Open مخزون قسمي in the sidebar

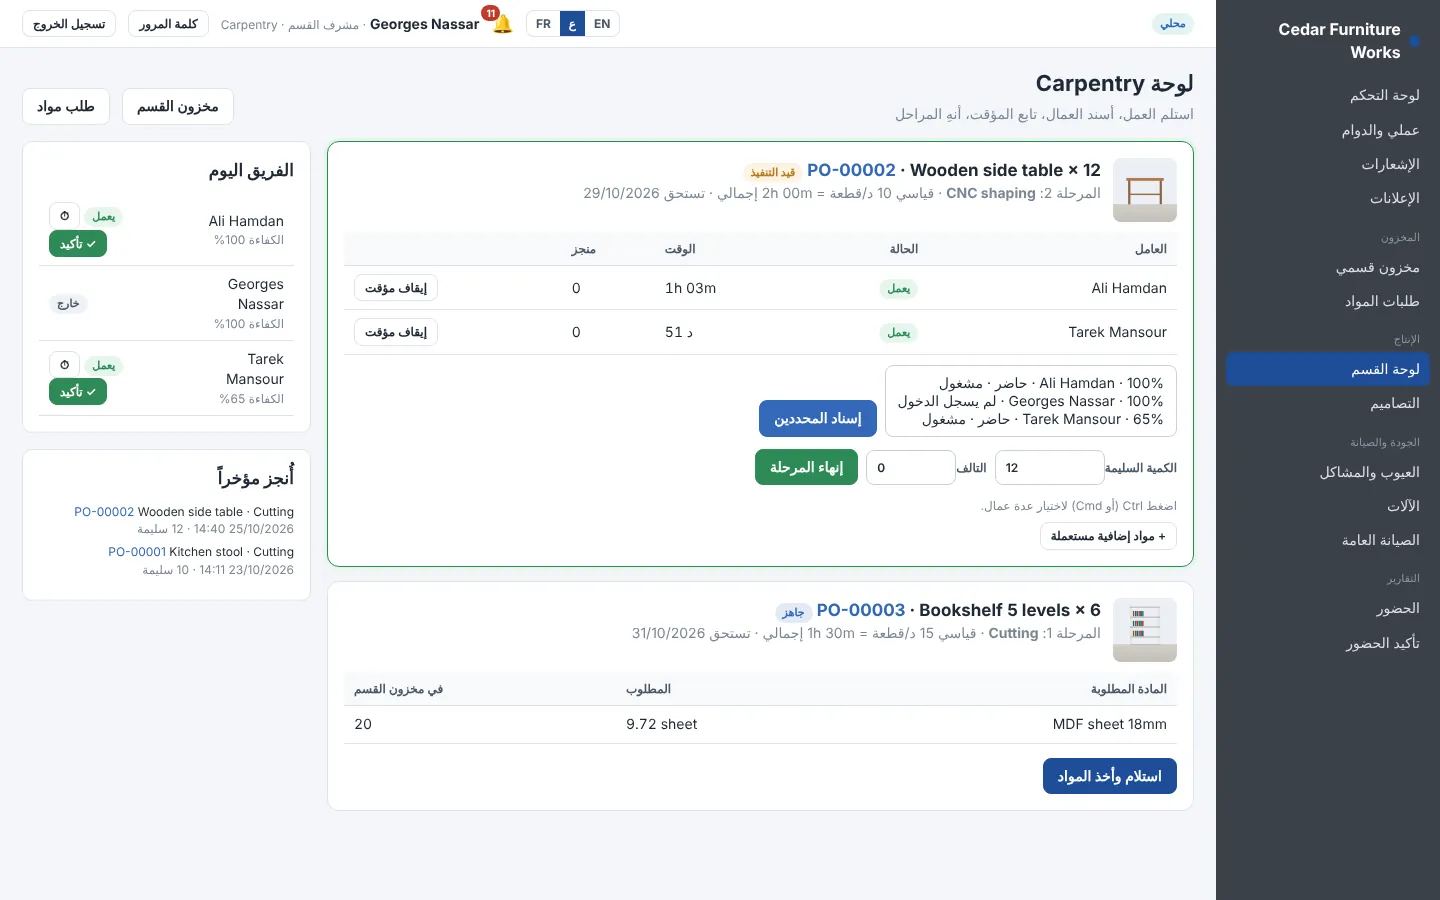point(1328,267)
